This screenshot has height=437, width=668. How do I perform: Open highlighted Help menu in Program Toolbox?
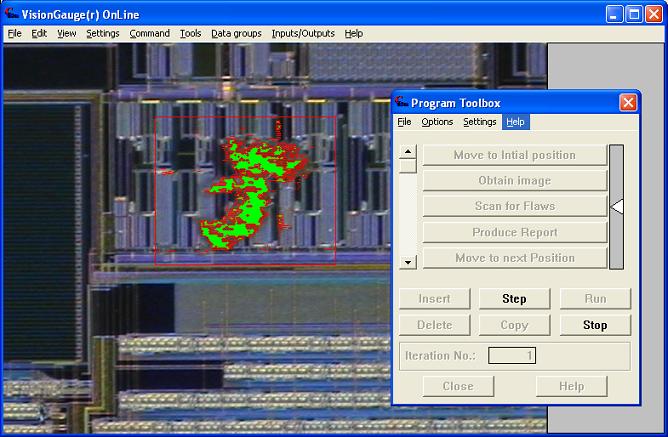515,122
